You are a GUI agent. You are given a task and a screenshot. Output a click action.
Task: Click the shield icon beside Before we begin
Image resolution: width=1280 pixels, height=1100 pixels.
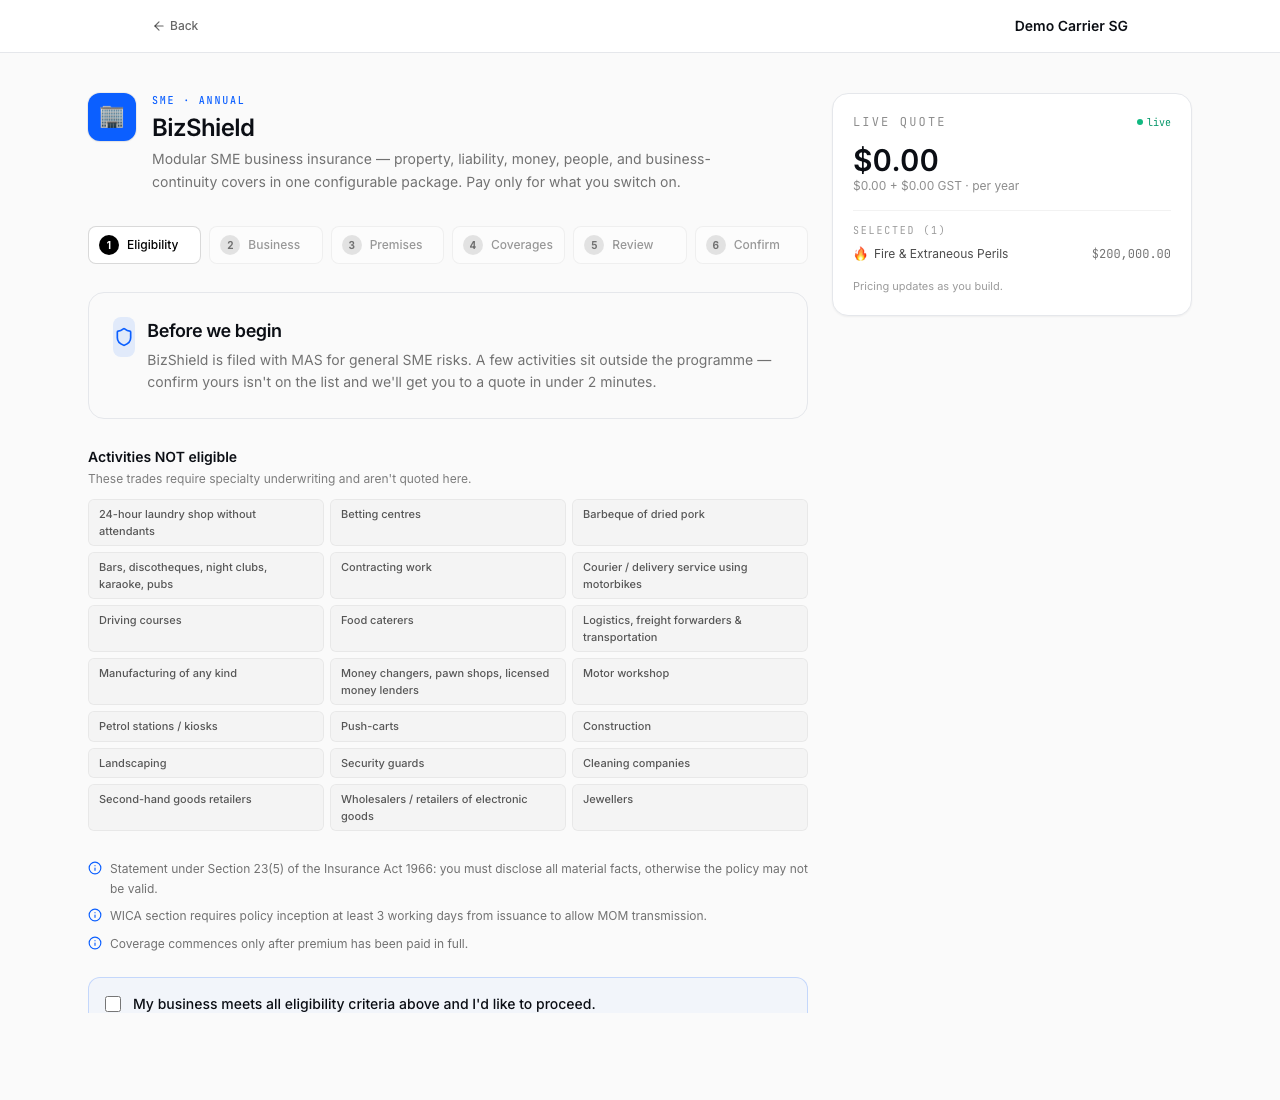tap(124, 337)
